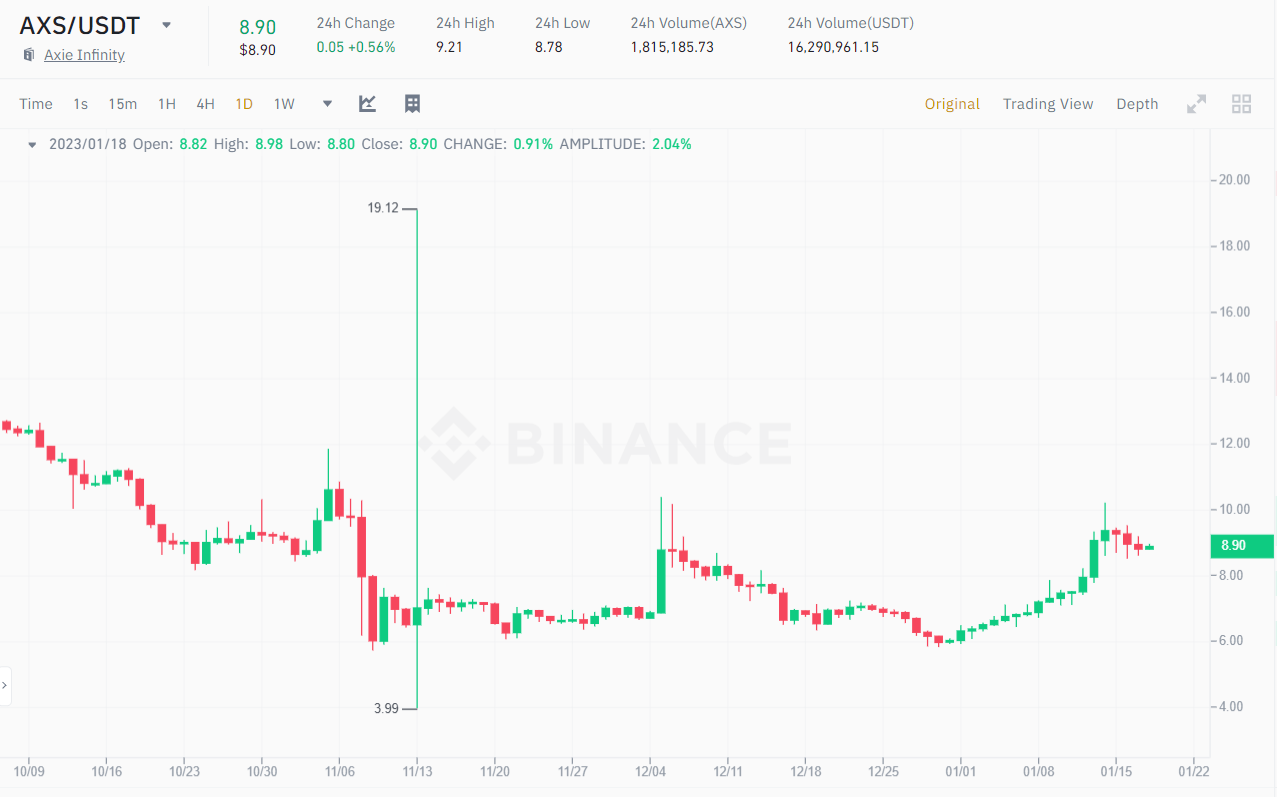Expand the left side panel chevron
Screen dimensions: 1277x797
pyautogui.click(x=5, y=686)
